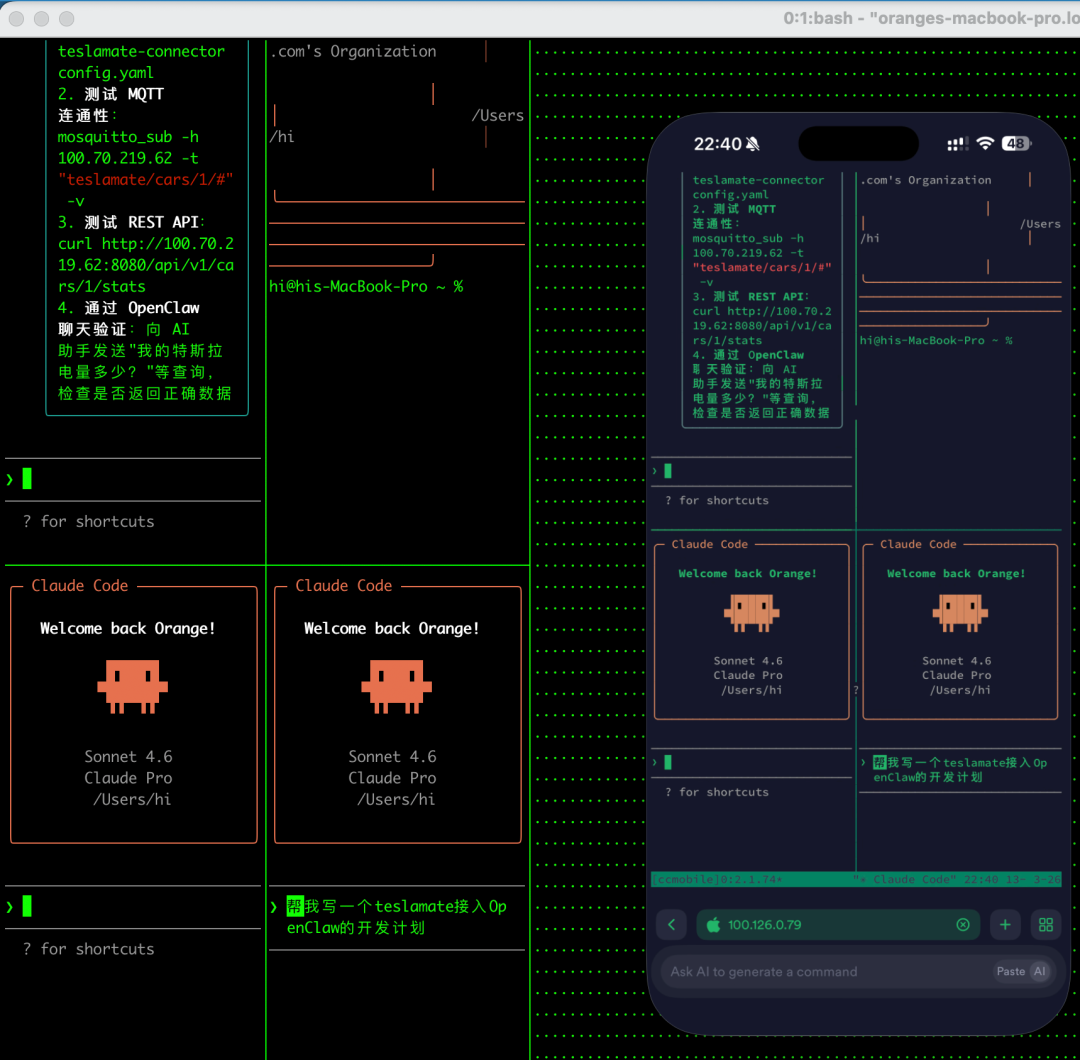Screen dimensions: 1080x1060
Task: Click '? for shortcuts' in Mac top-left pane
Action: click(88, 521)
